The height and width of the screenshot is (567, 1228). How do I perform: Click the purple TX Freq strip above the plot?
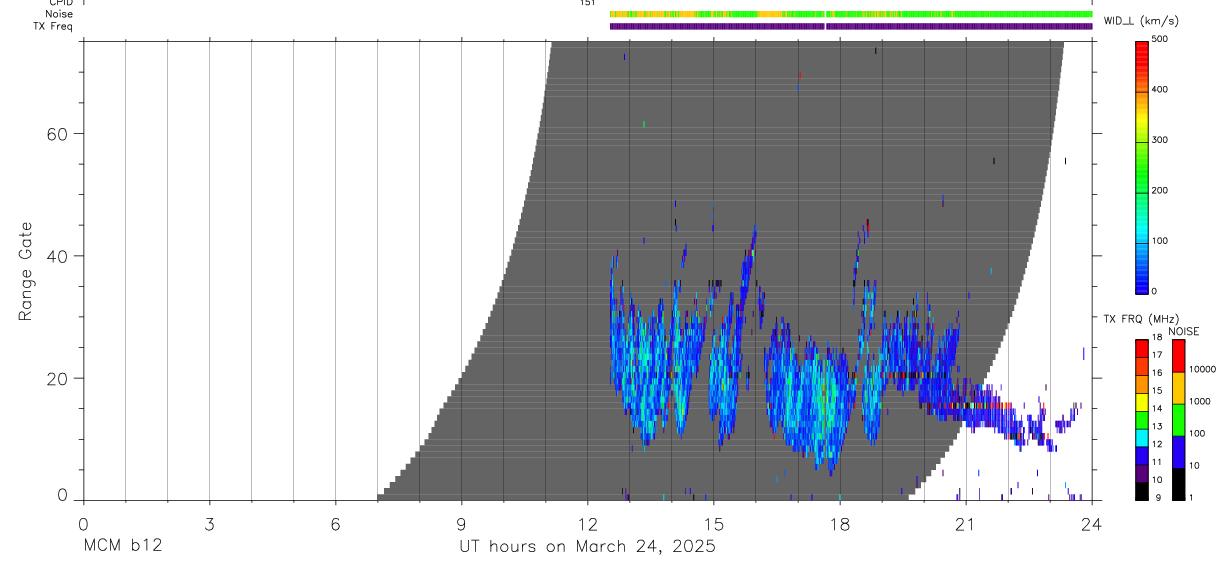[x=851, y=26]
